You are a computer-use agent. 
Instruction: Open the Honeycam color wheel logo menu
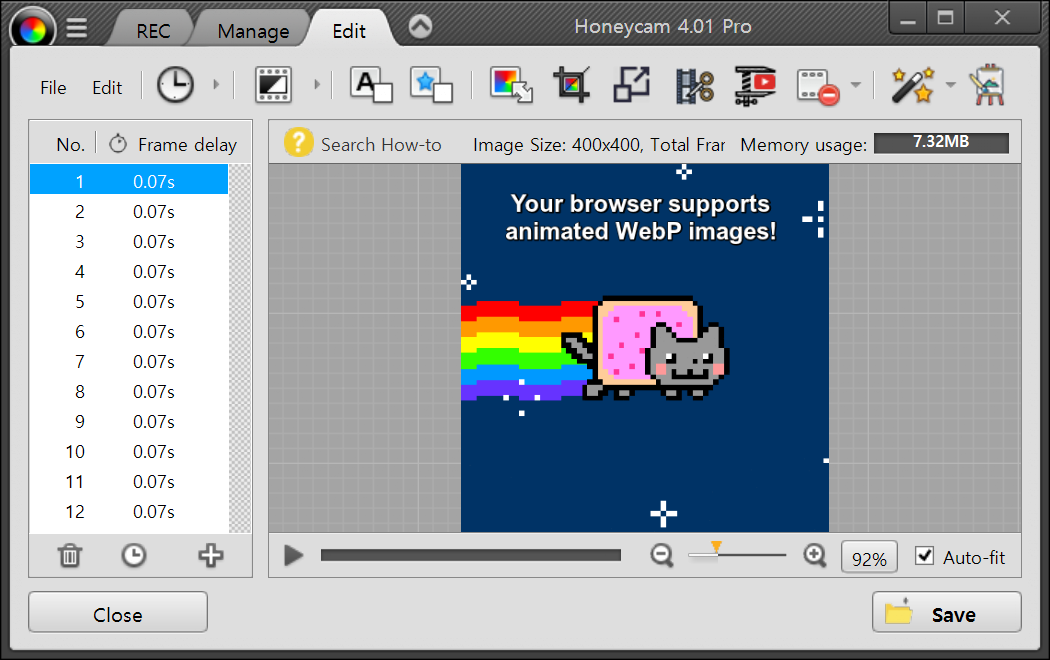point(32,28)
